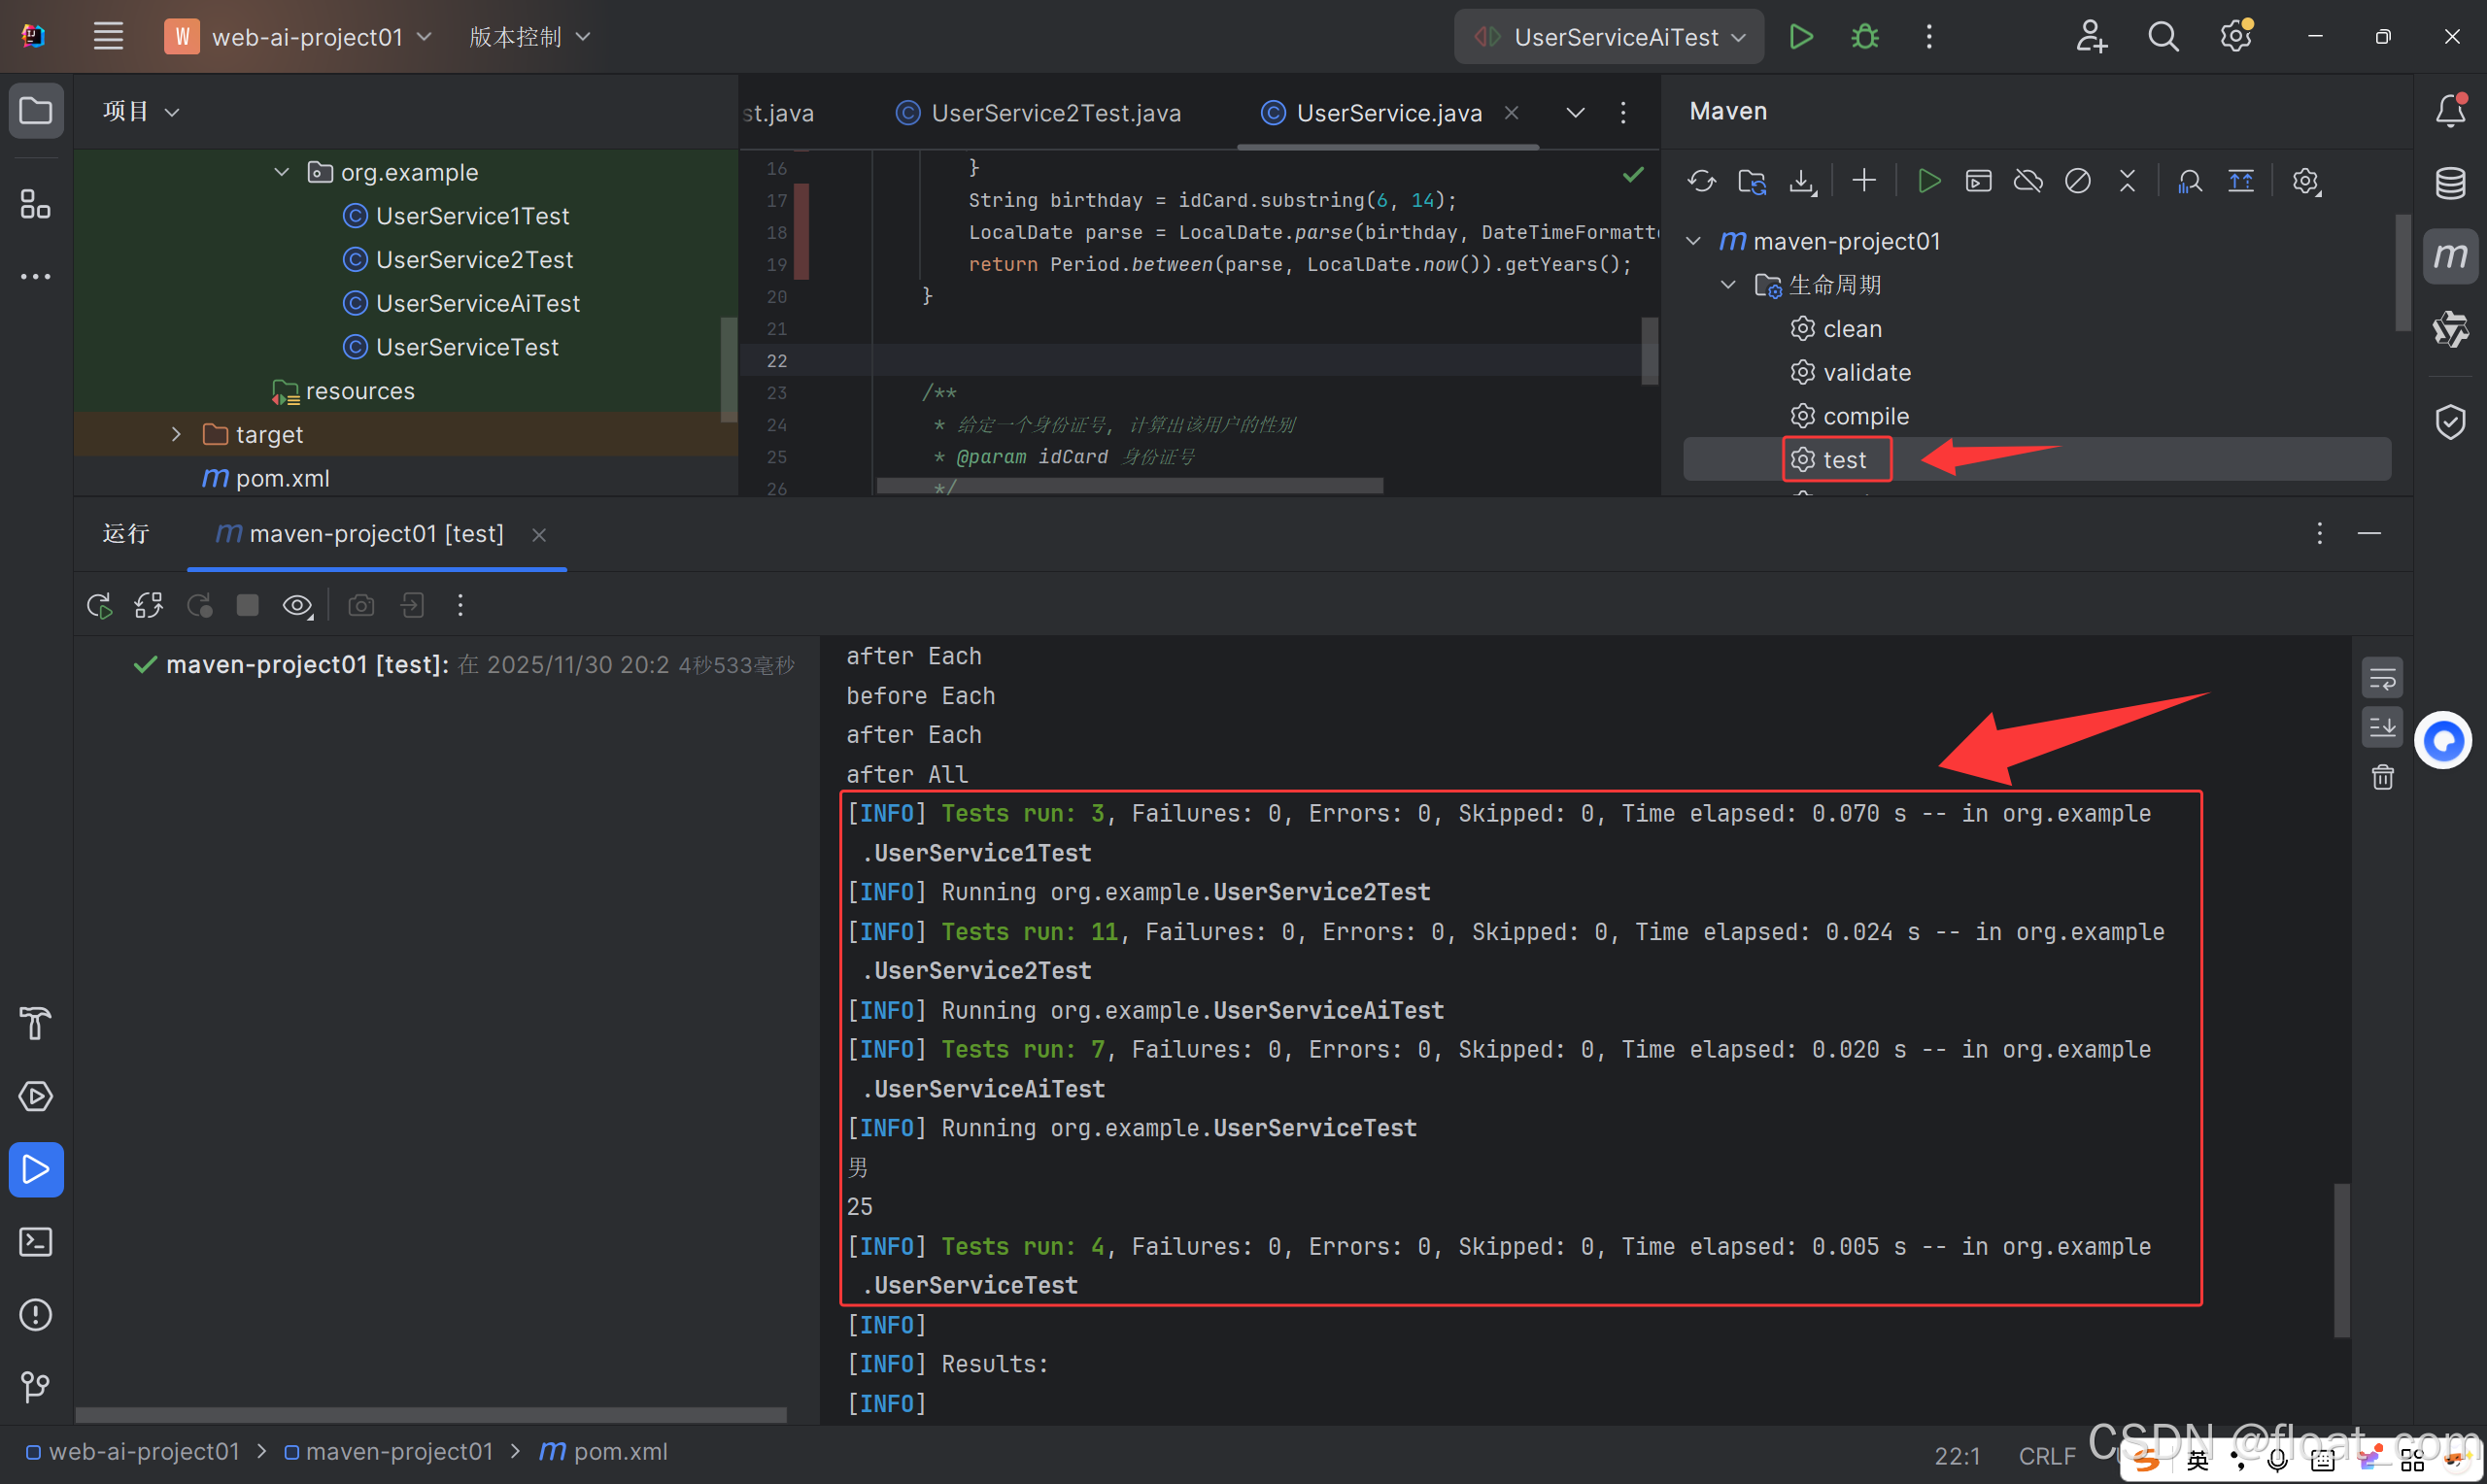Click the clear console trash icon
2487x1484 pixels.
(2383, 777)
